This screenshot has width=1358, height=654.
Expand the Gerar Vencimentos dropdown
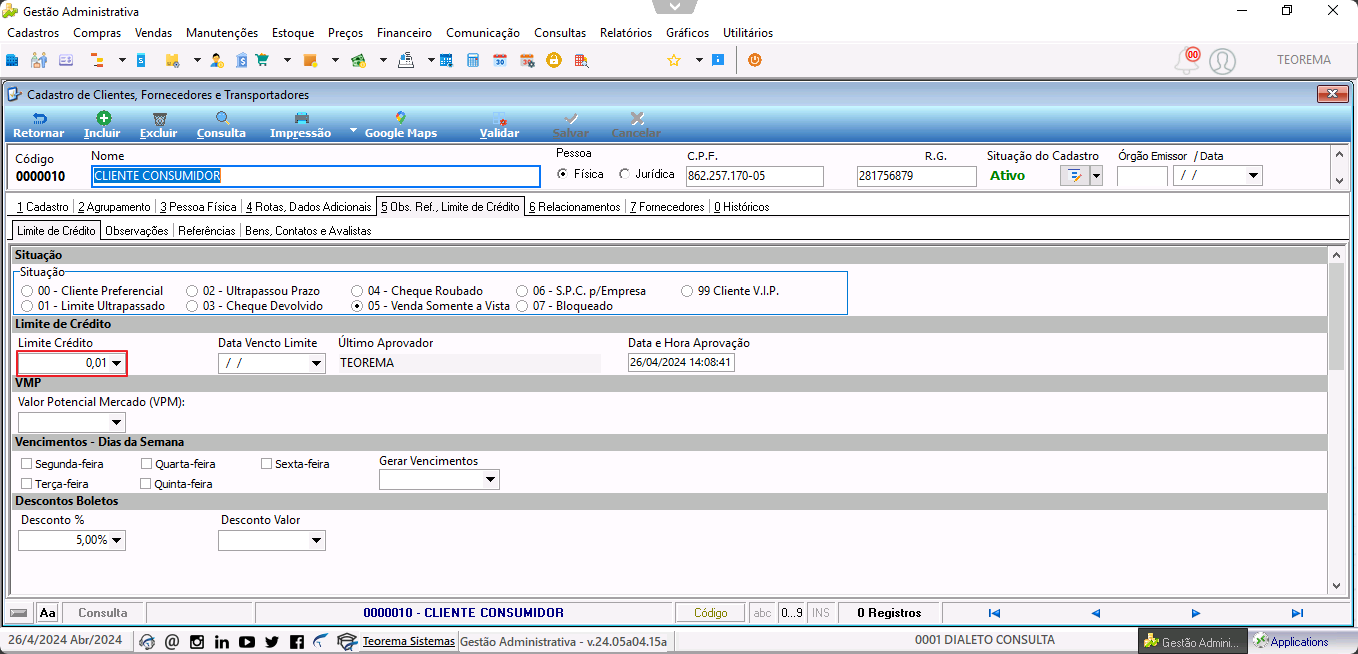[491, 480]
